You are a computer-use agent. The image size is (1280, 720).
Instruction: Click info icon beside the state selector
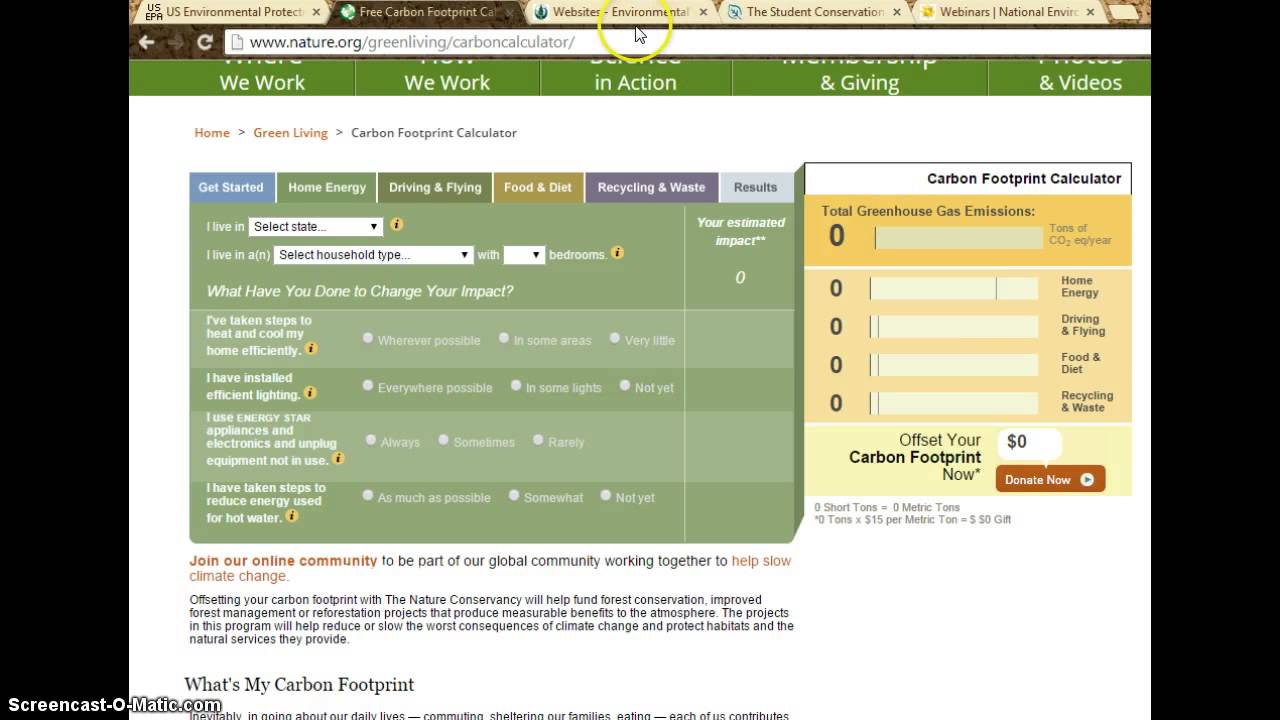tap(396, 225)
